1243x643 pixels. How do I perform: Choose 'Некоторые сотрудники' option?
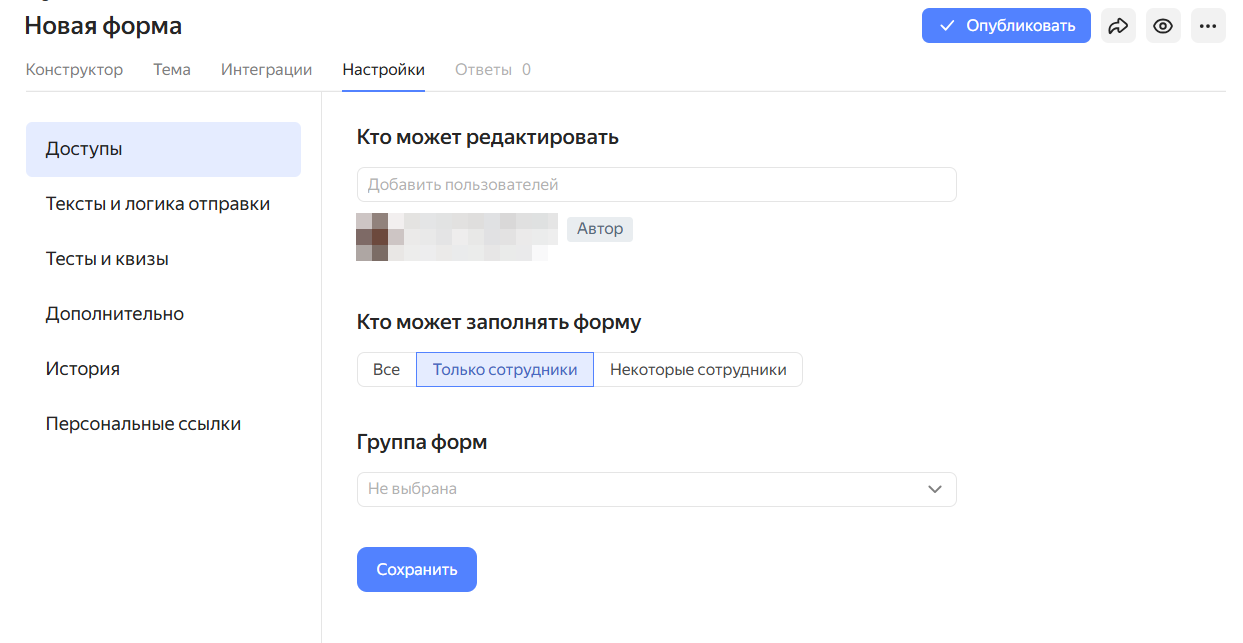click(x=698, y=369)
